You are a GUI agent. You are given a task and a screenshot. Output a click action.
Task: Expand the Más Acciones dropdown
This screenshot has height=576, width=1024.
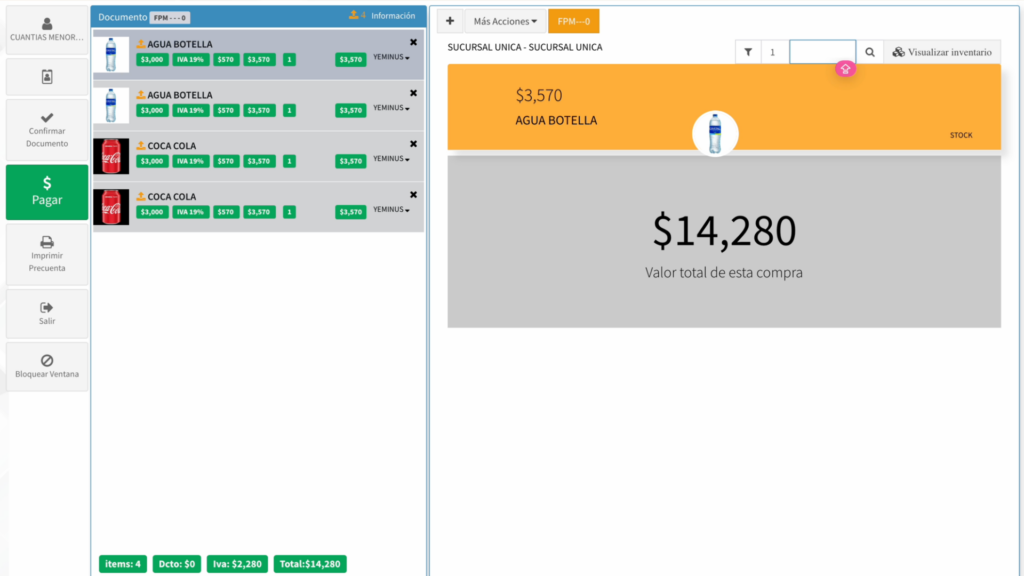point(505,21)
